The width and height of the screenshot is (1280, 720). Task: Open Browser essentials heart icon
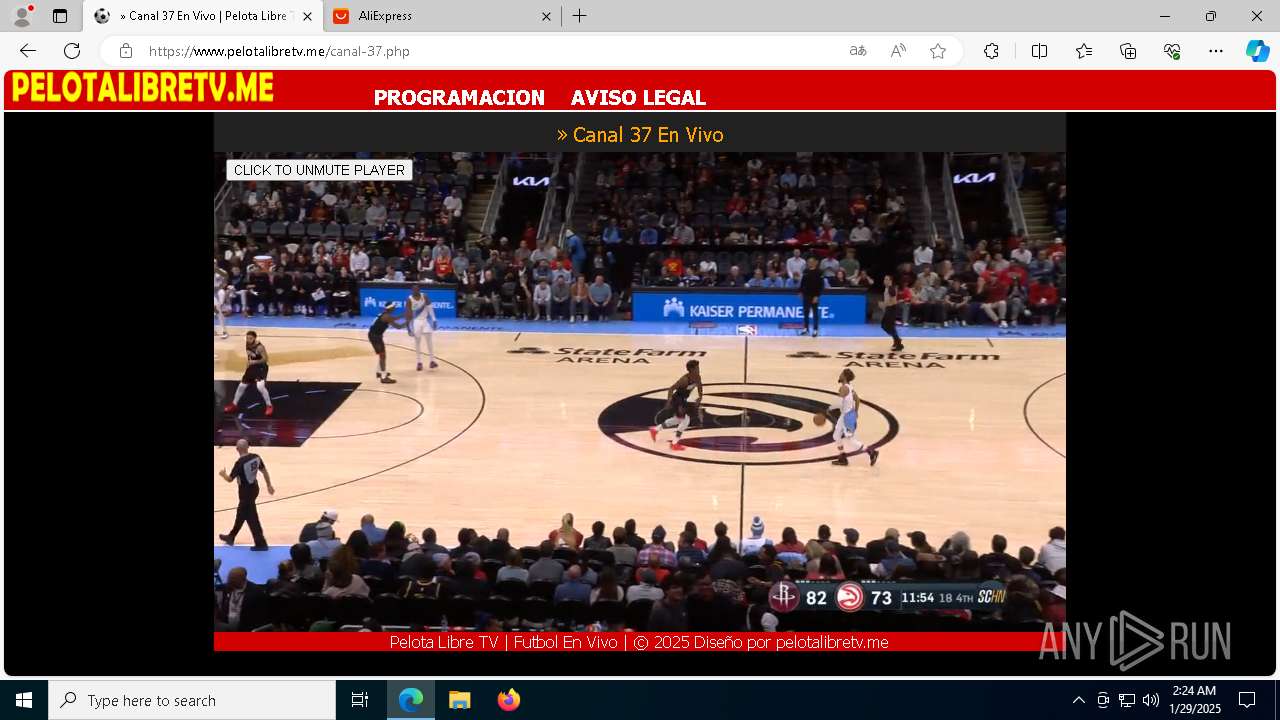point(1172,51)
